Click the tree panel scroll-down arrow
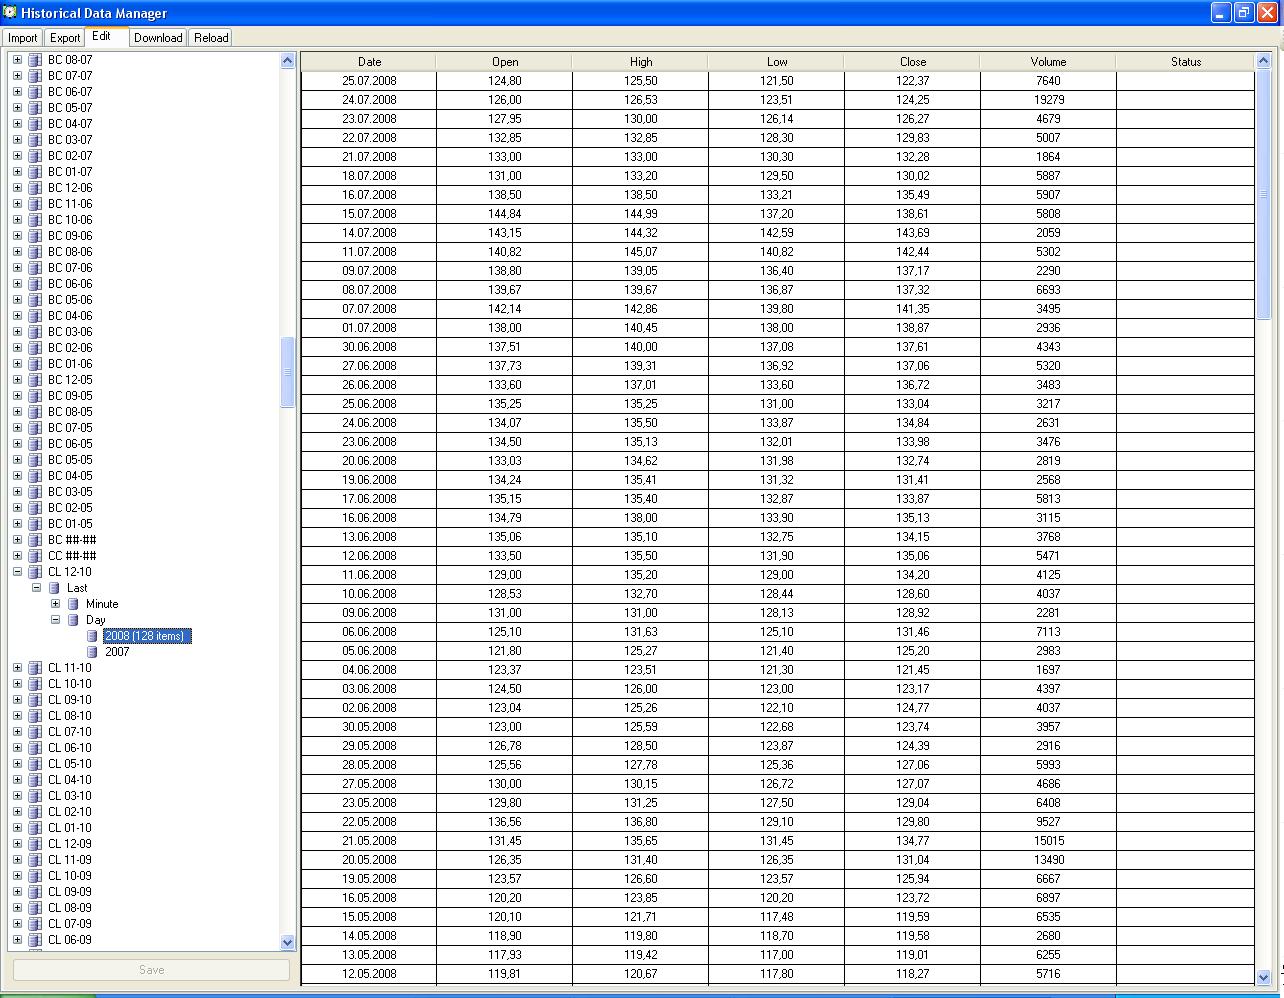Image resolution: width=1284 pixels, height=998 pixels. pos(288,942)
